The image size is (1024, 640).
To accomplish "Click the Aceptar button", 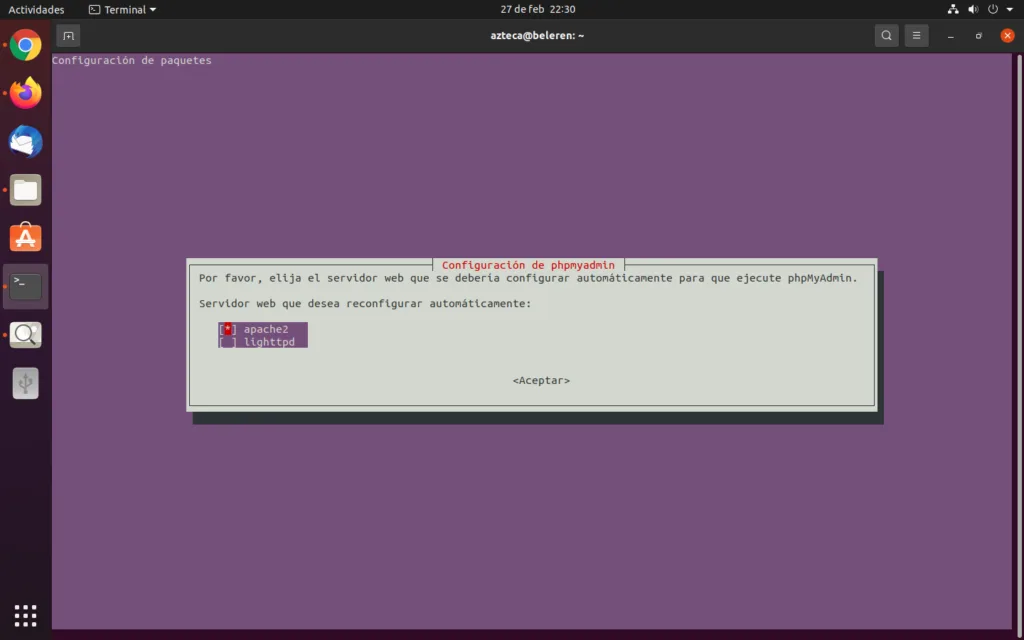I will click(x=541, y=380).
